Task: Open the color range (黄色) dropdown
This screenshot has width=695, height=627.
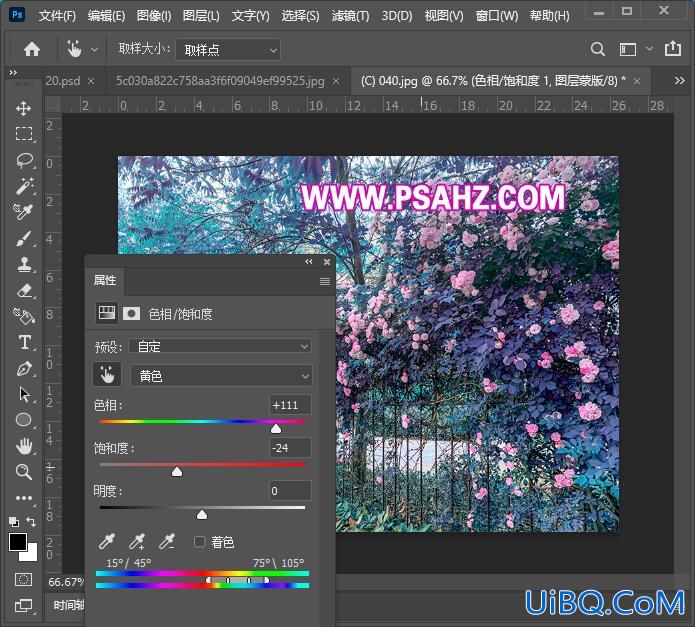Action: click(221, 376)
